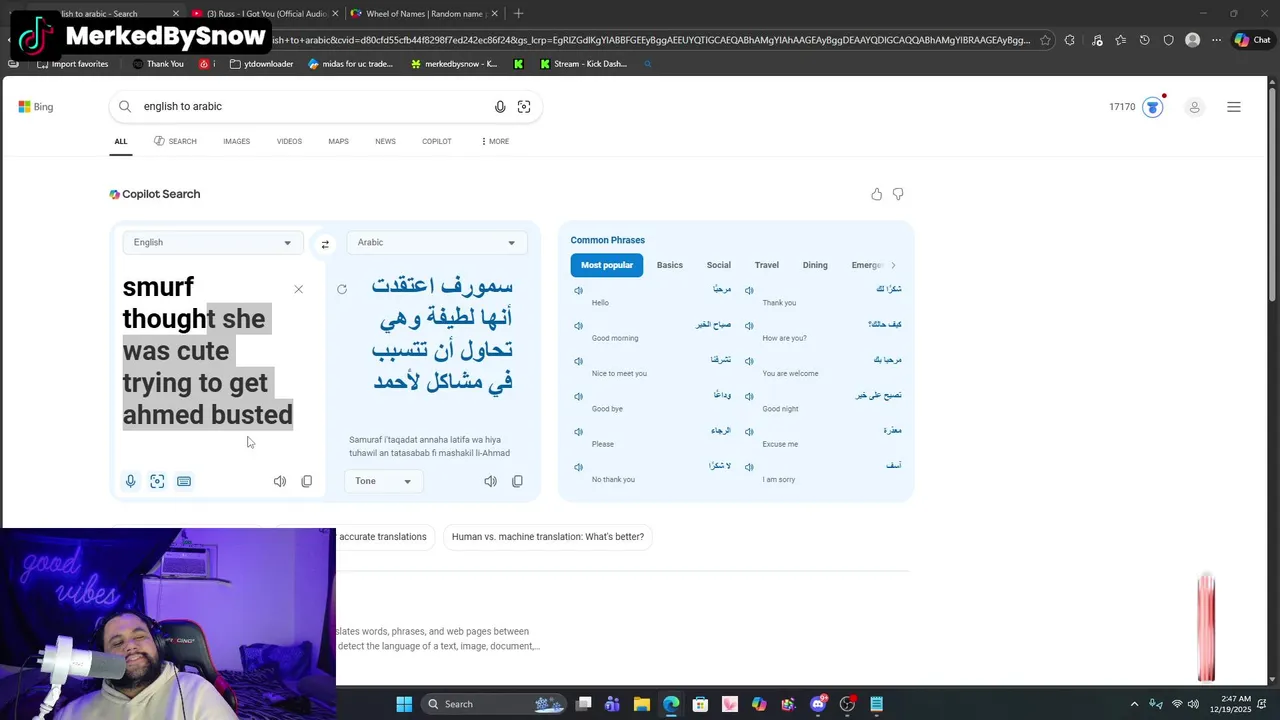
Task: Open the Bing hamburger settings menu
Action: point(1234,107)
